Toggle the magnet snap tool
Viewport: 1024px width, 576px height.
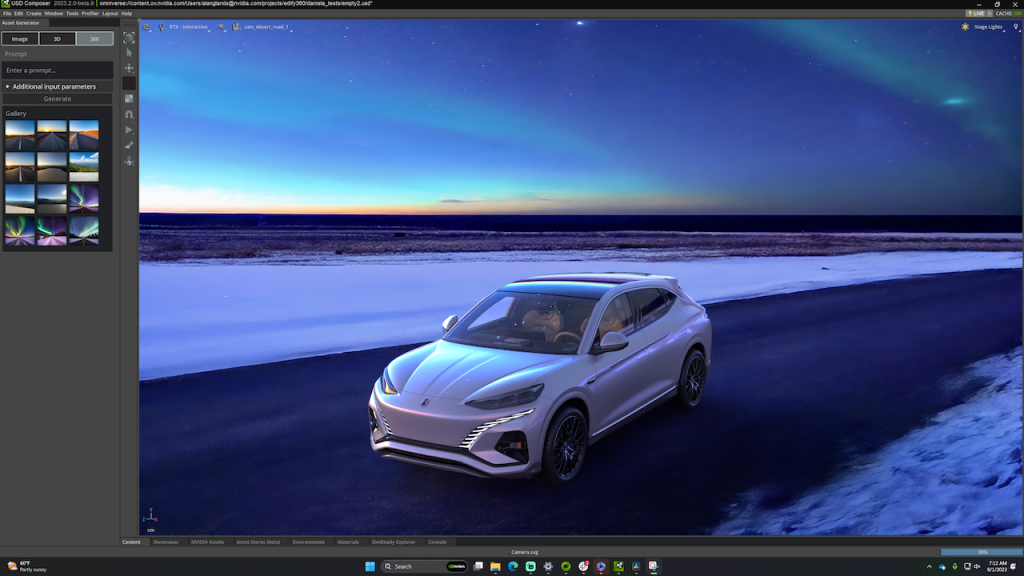(x=129, y=114)
